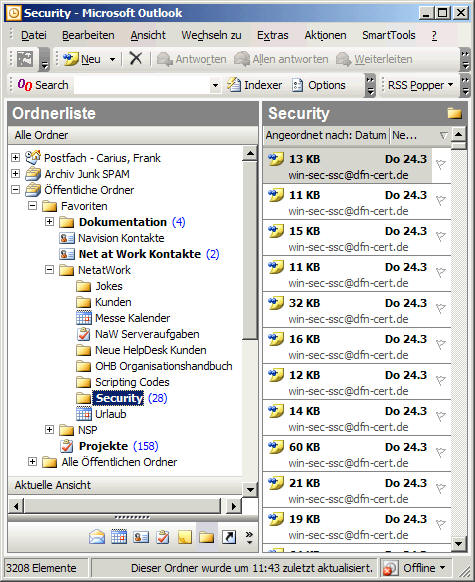The image size is (475, 582).
Task: Expand the NSP folder node
Action: coord(49,429)
